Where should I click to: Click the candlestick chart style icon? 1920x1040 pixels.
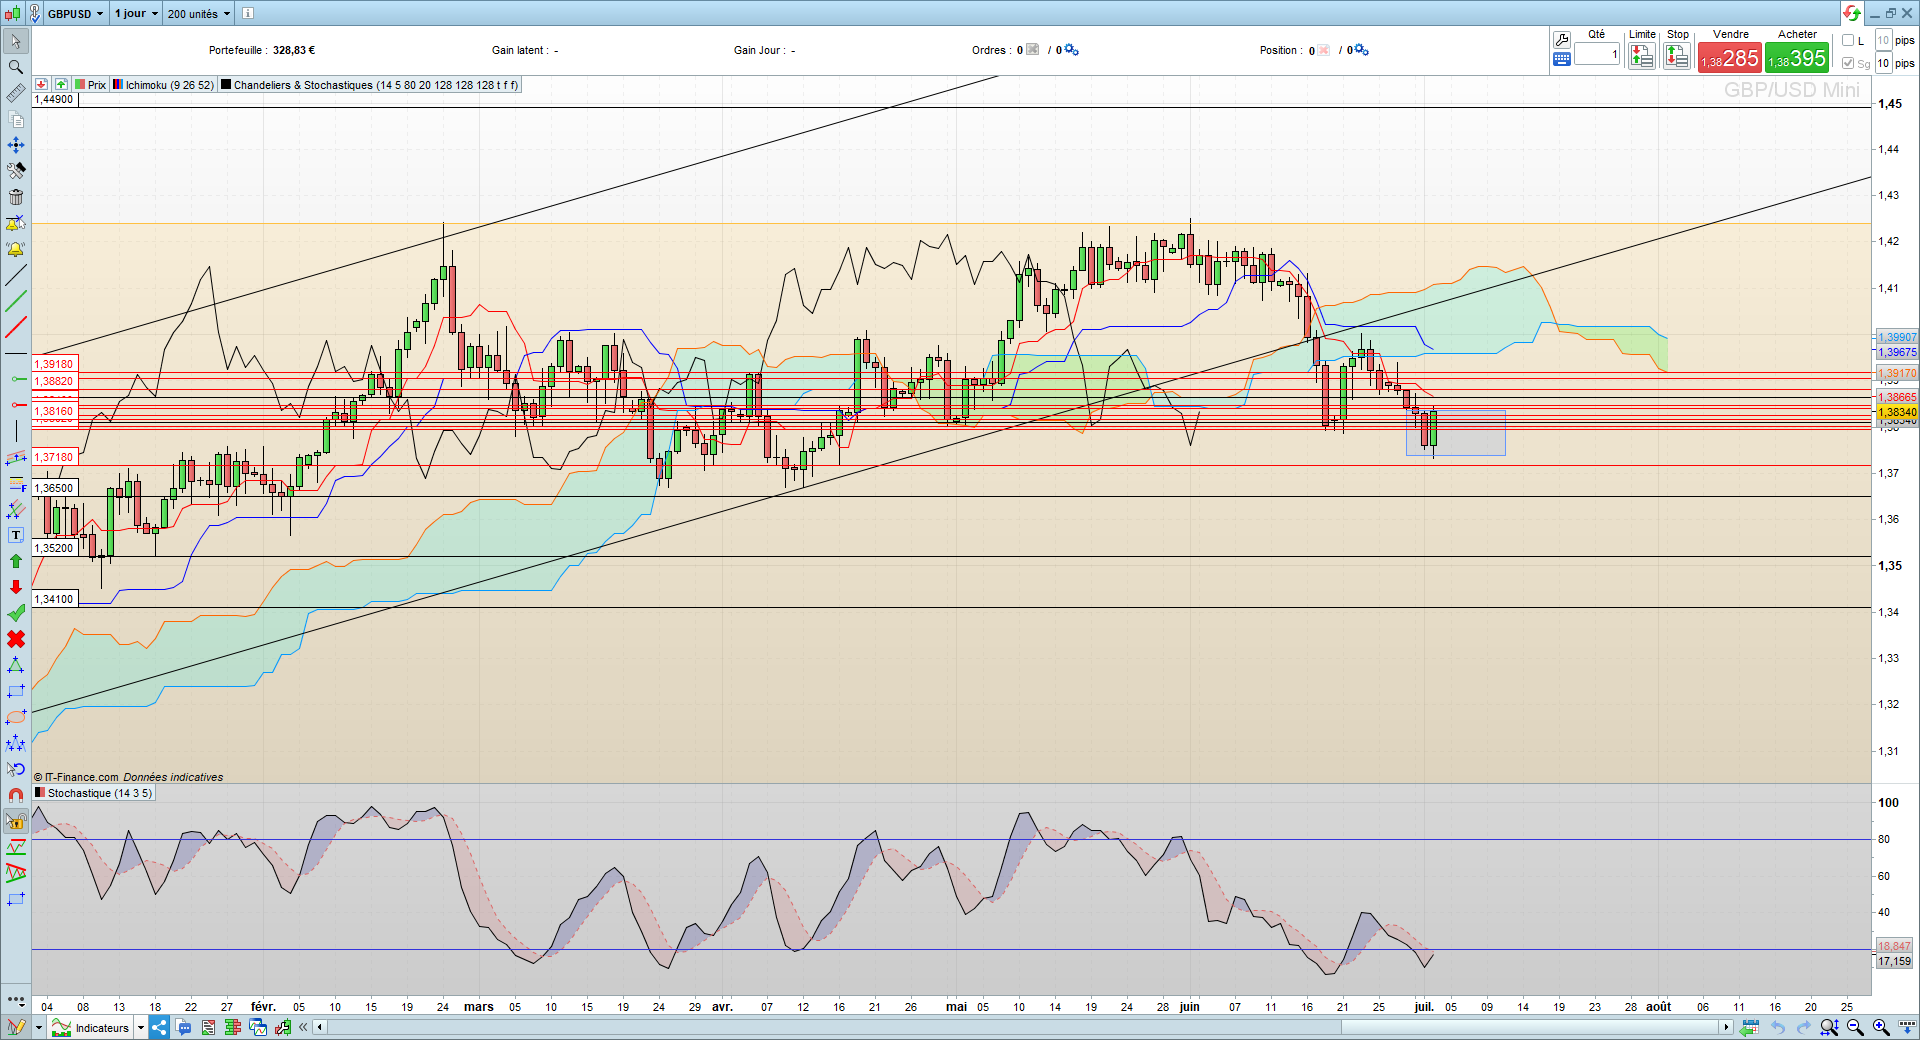(12, 13)
